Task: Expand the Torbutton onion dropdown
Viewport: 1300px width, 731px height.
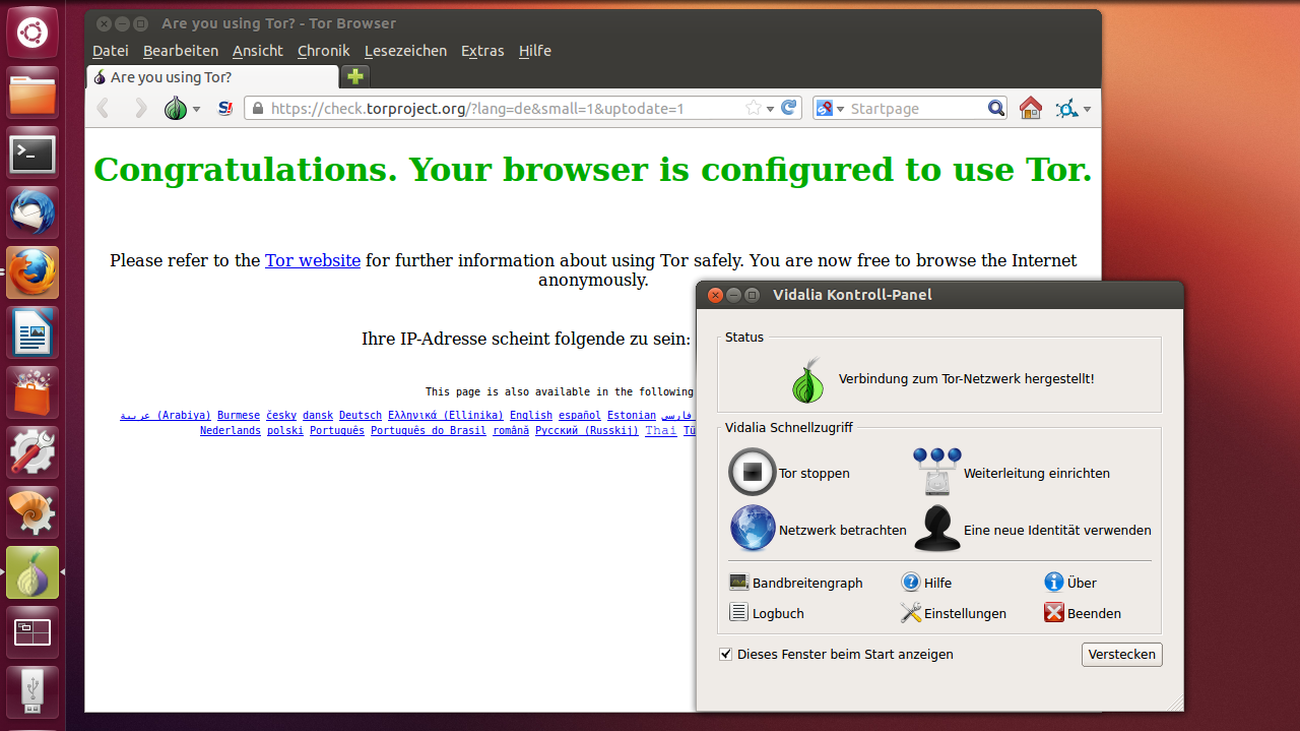Action: tap(197, 109)
